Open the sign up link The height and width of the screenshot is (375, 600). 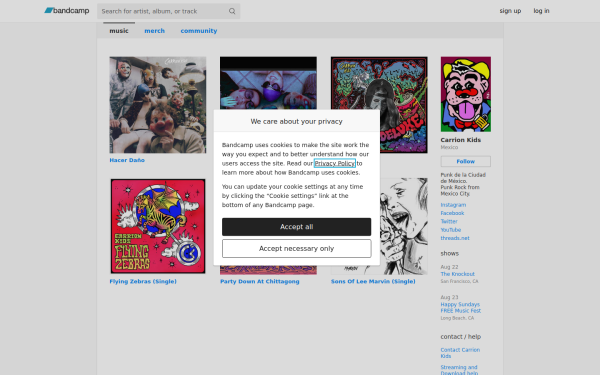click(x=510, y=11)
